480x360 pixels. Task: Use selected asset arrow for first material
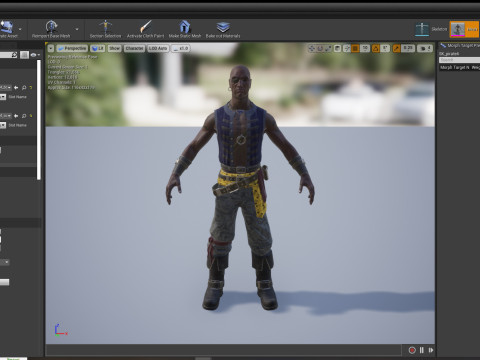pos(16,88)
